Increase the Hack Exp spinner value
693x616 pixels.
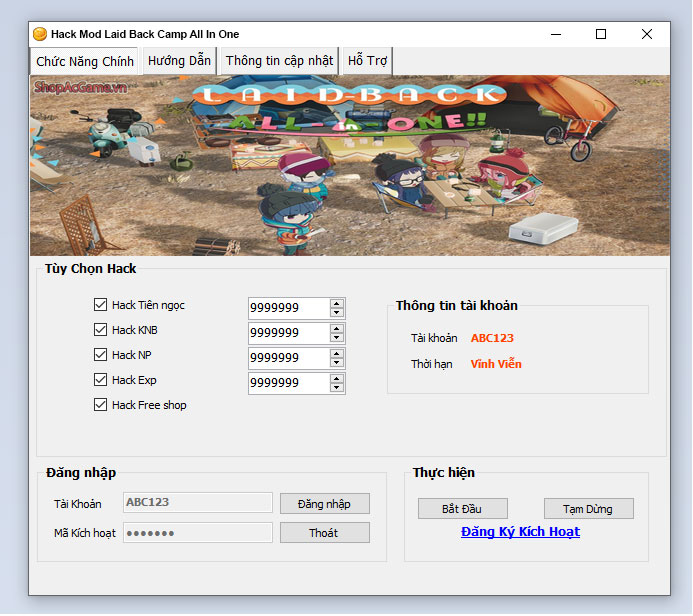point(337,379)
